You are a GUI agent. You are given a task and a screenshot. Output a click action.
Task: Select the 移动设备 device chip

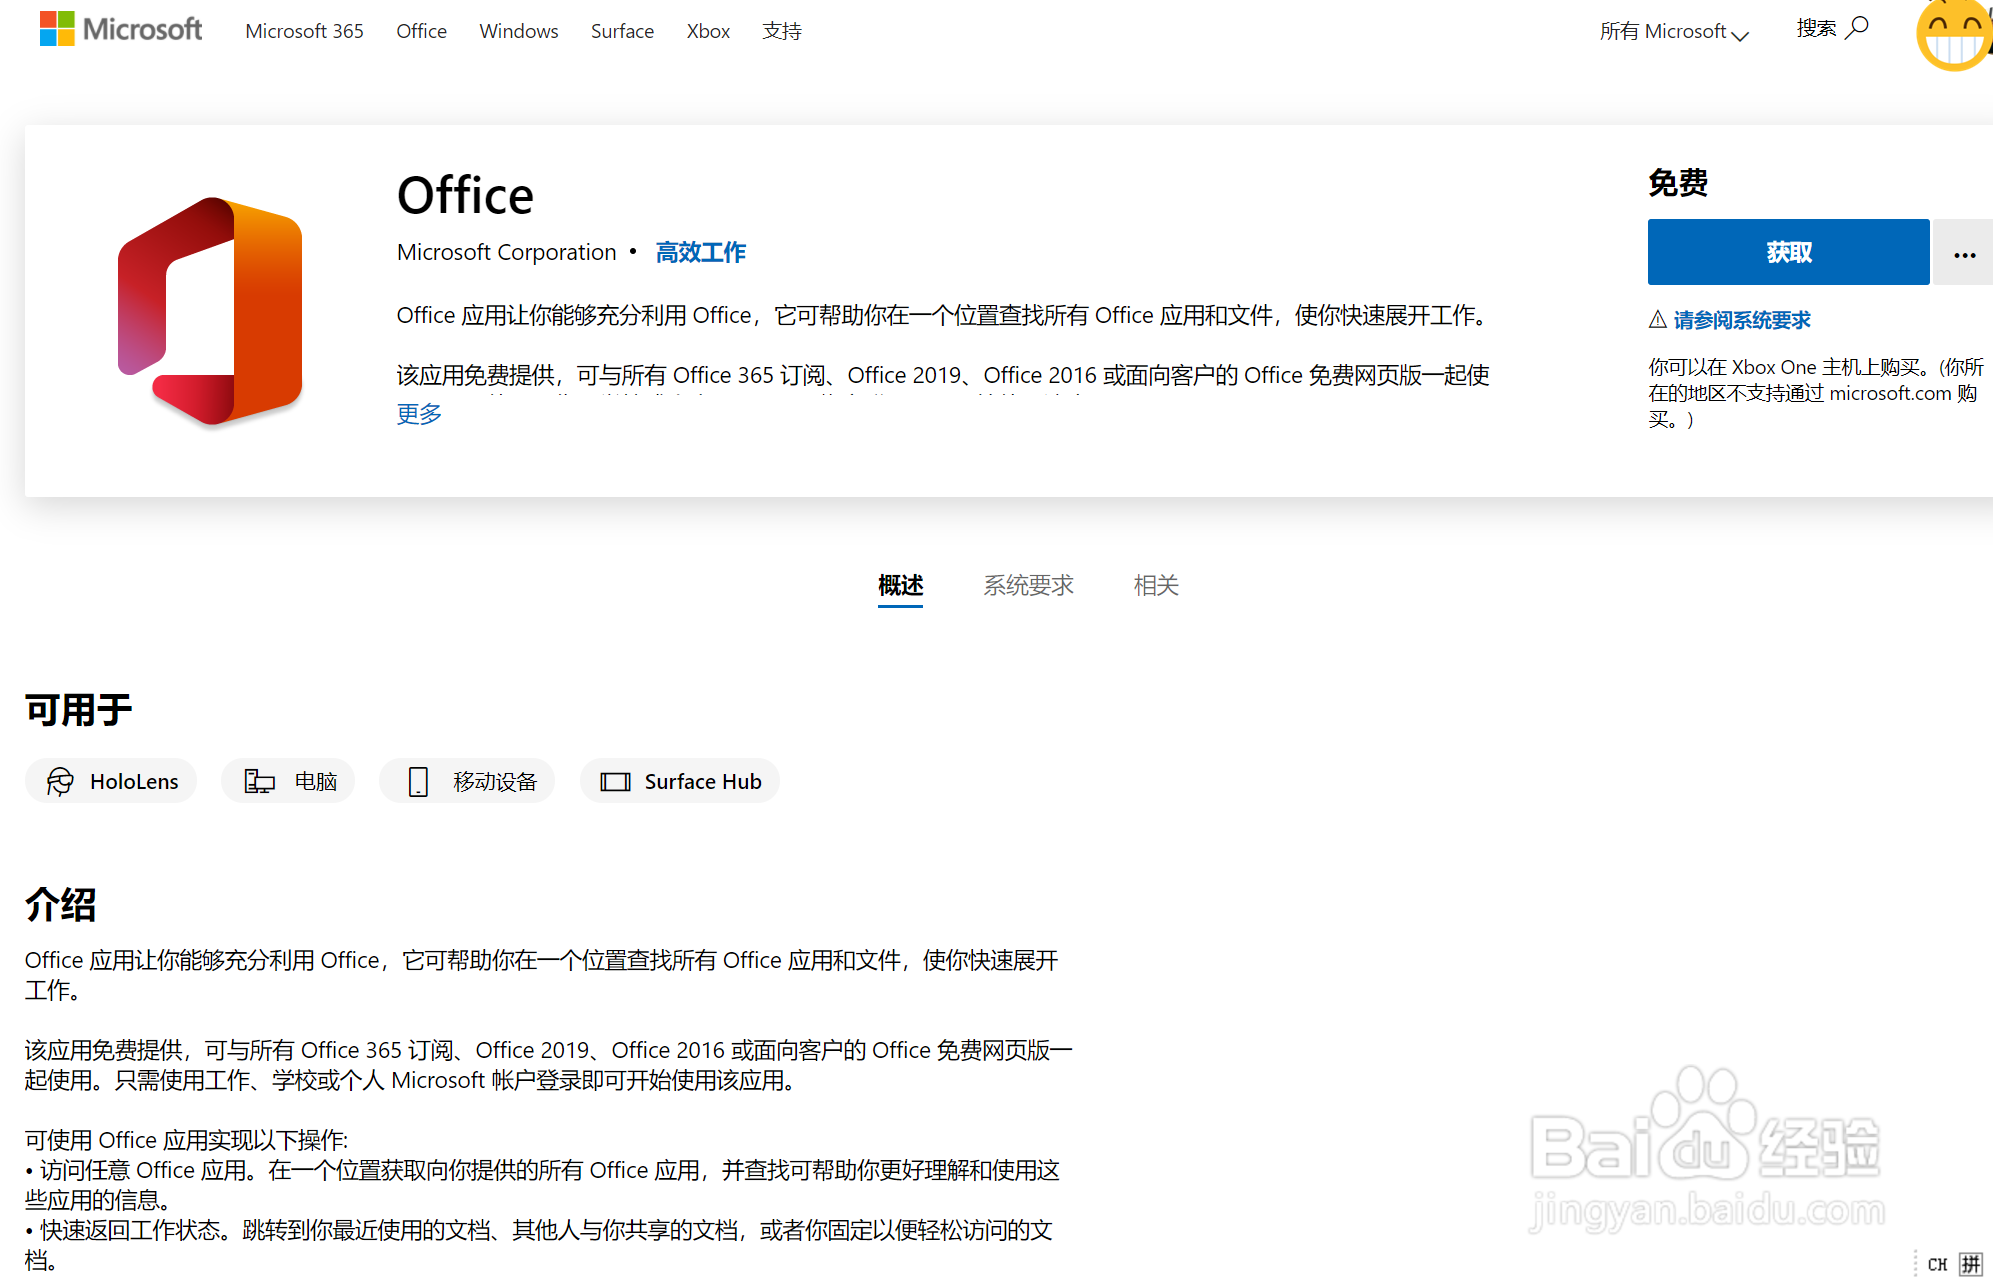click(x=468, y=781)
